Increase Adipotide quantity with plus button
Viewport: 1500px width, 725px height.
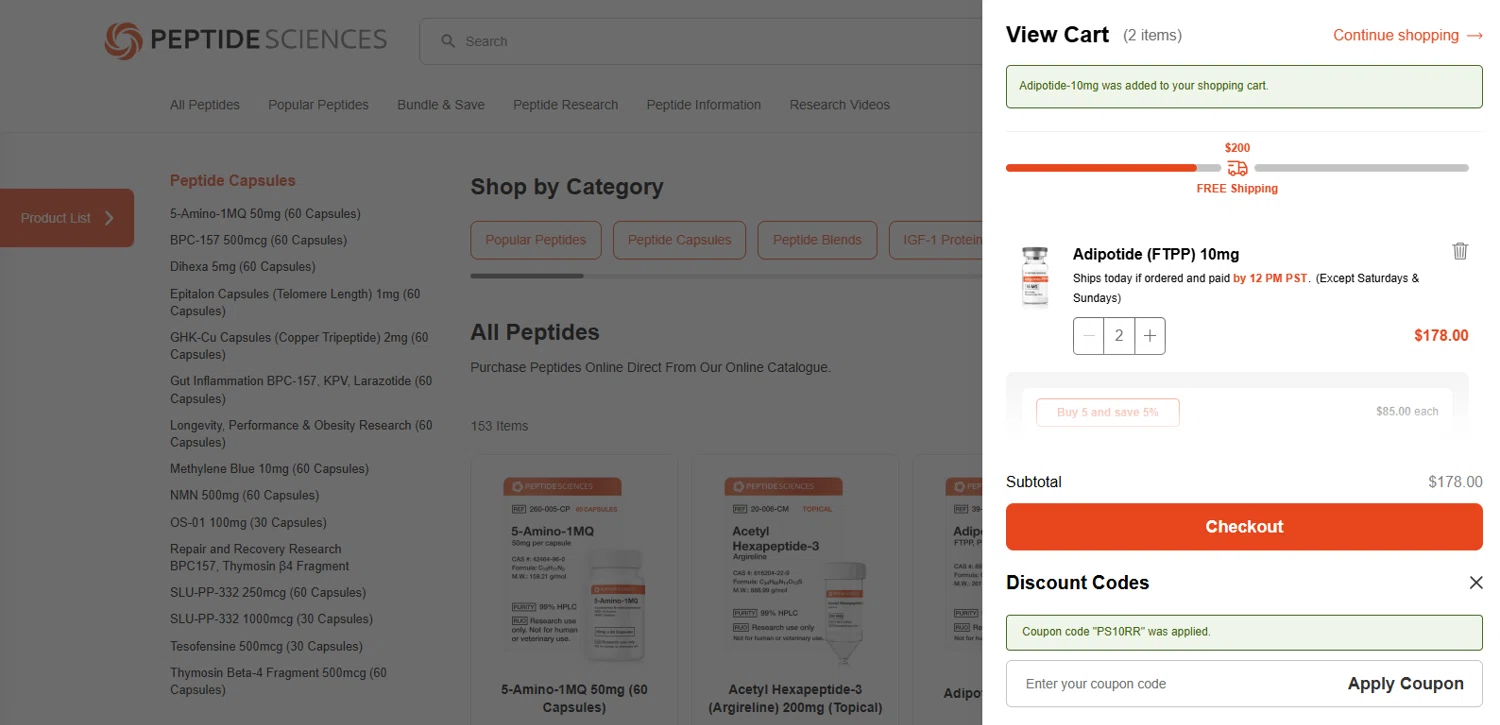point(1150,336)
